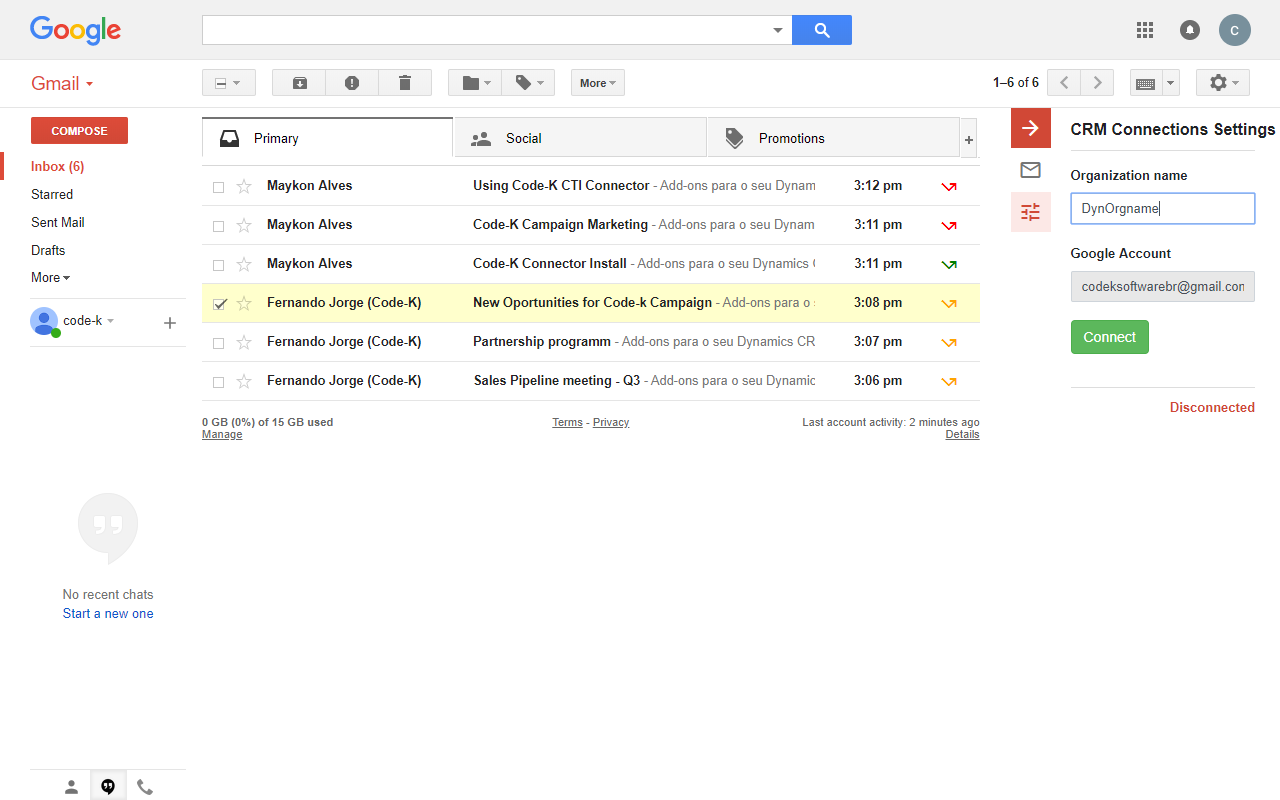The image size is (1280, 800).
Task: Check the Code-K Campaign Marketing email
Action: (x=218, y=226)
